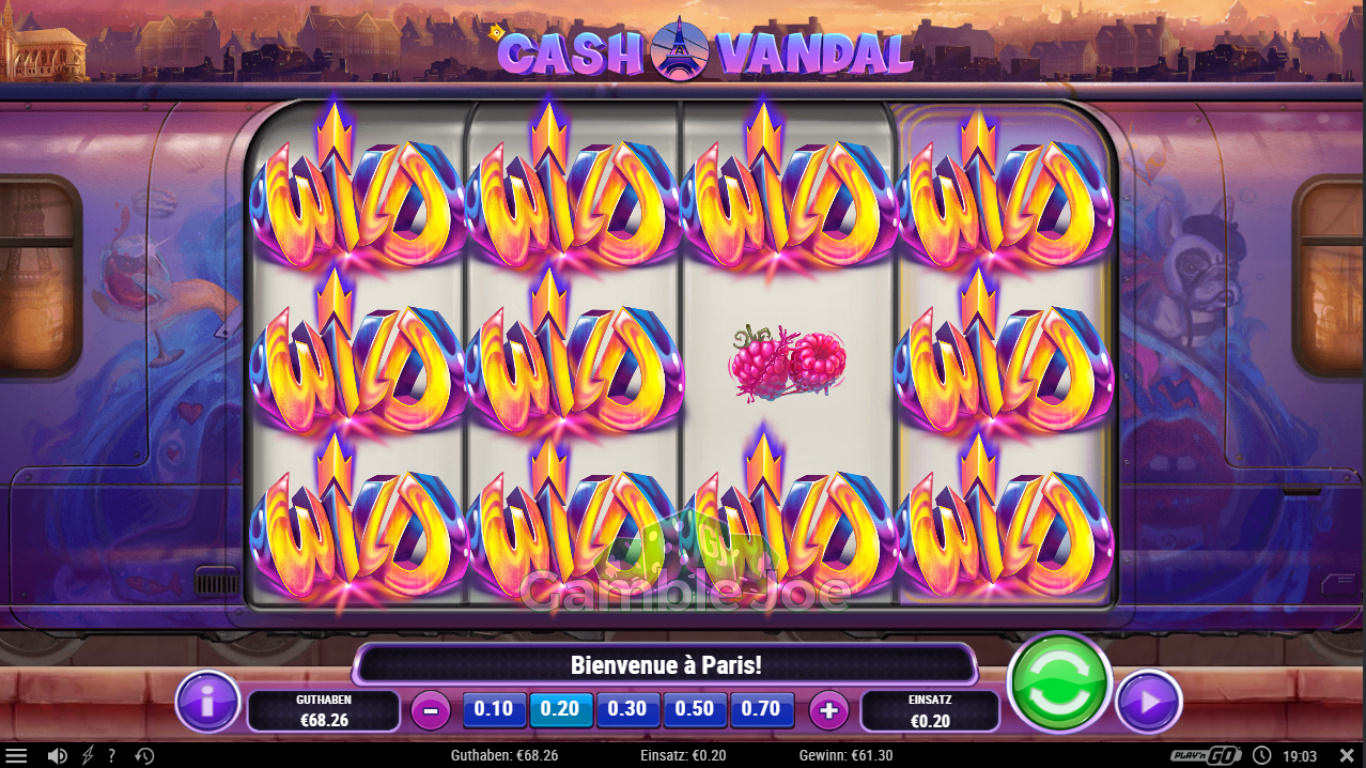Start autoplay with purple play button
1366x768 pixels.
coord(1148,702)
